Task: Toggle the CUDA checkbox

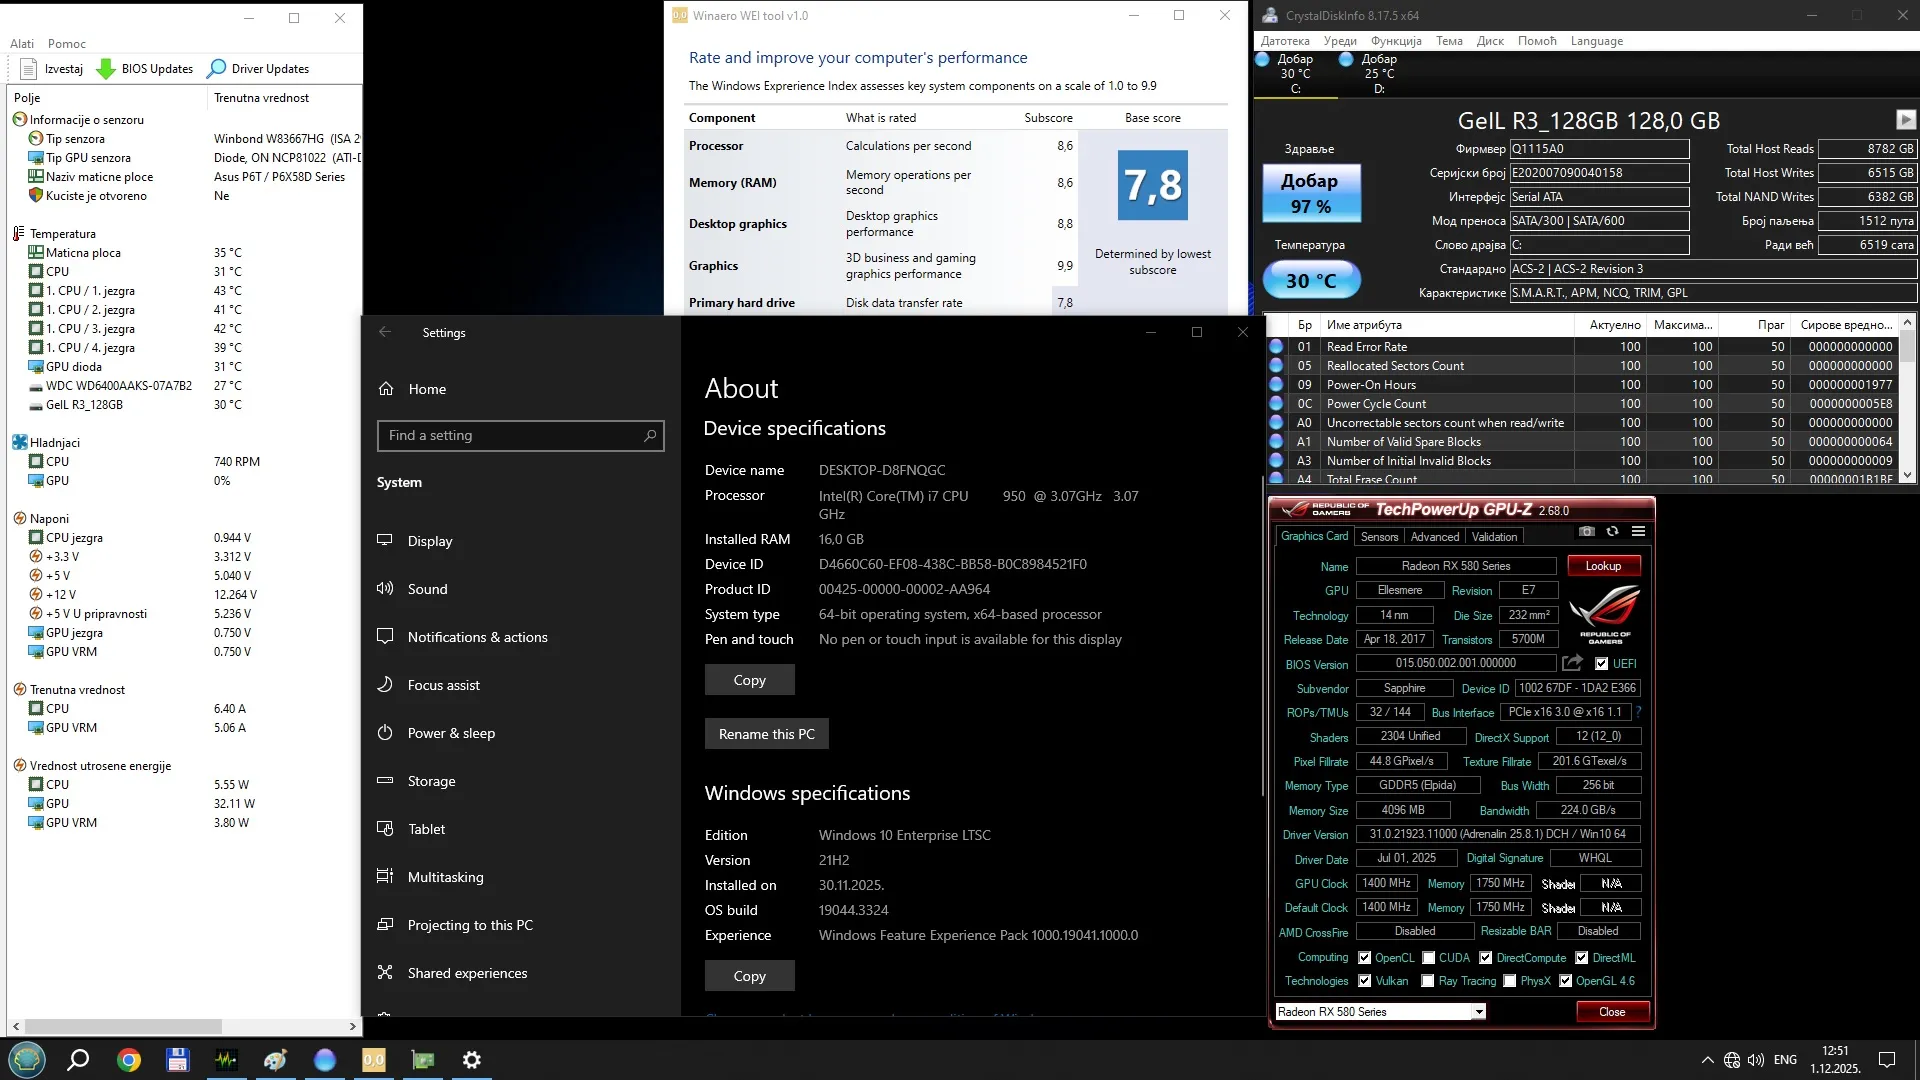Action: pos(1429,958)
